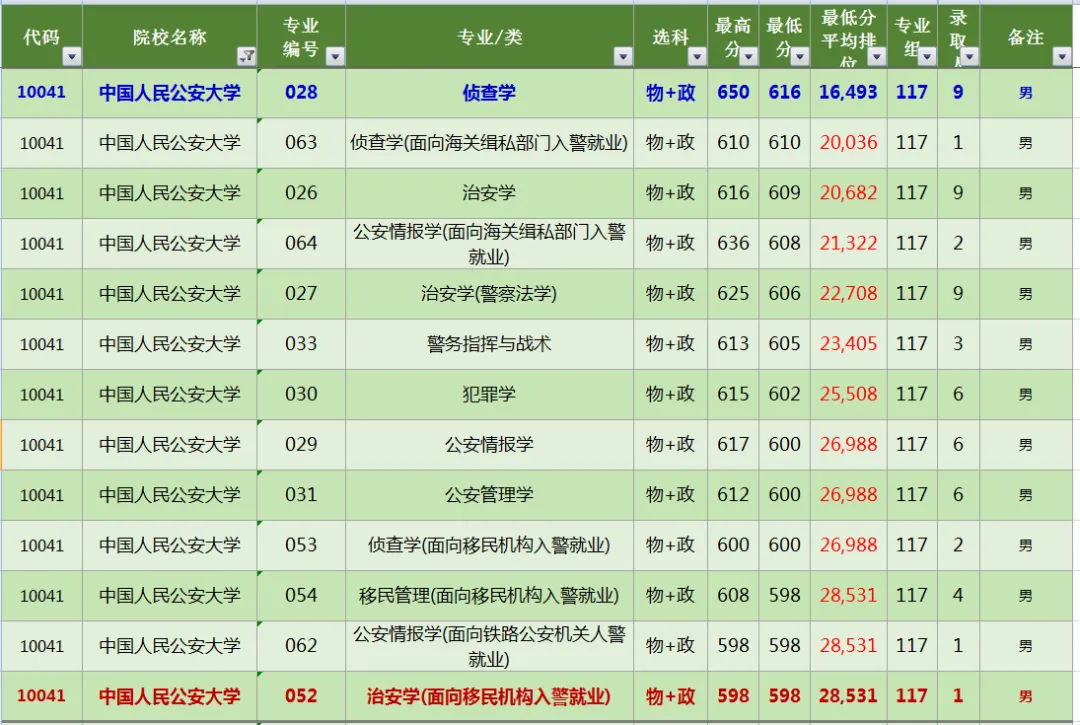Select the ranking value 16,493
Viewport: 1080px width, 725px height.
[849, 92]
